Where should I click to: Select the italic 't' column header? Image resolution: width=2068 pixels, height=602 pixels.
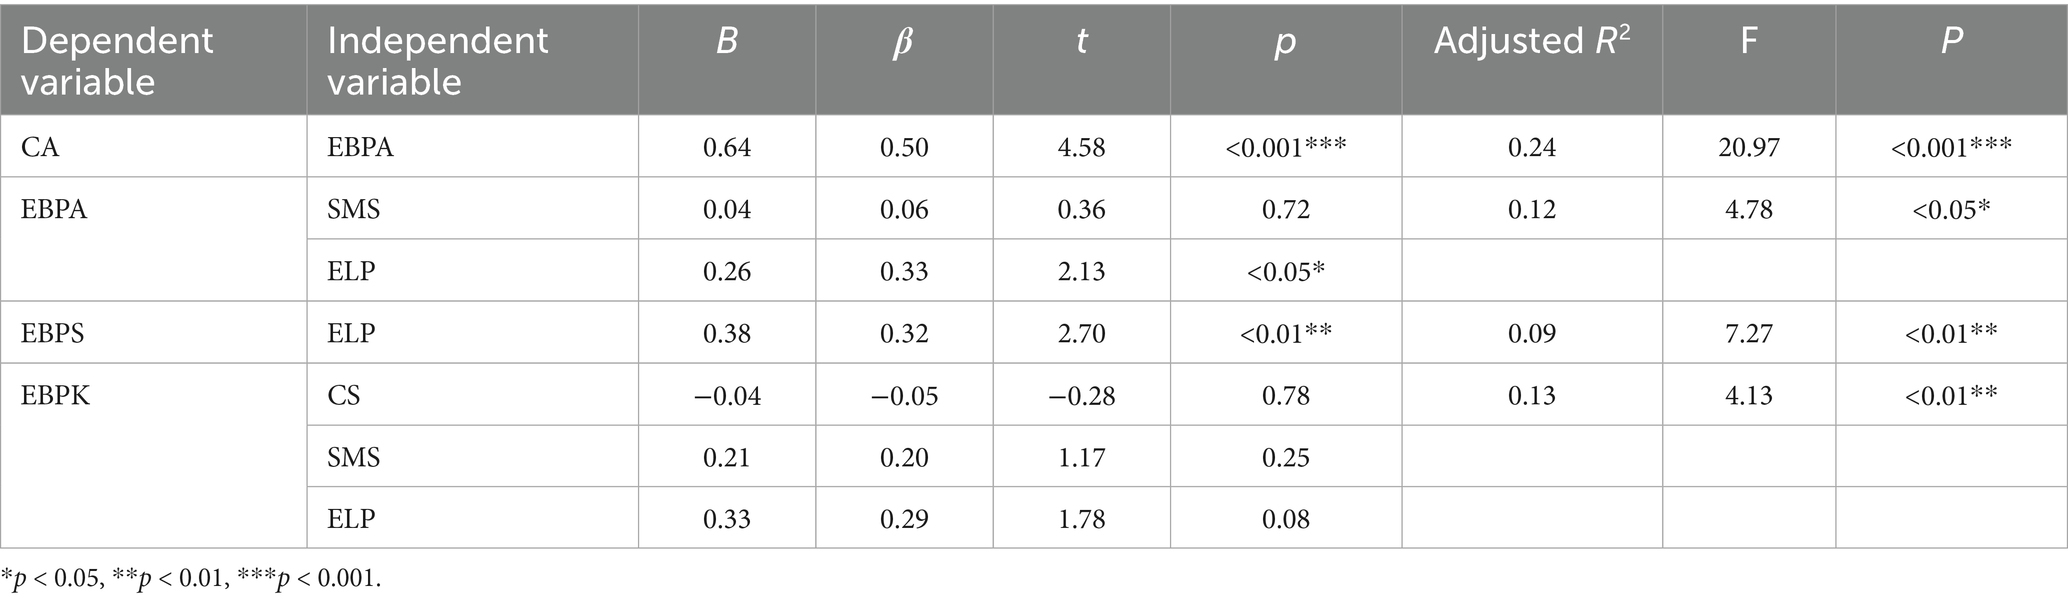pyautogui.click(x=1081, y=41)
